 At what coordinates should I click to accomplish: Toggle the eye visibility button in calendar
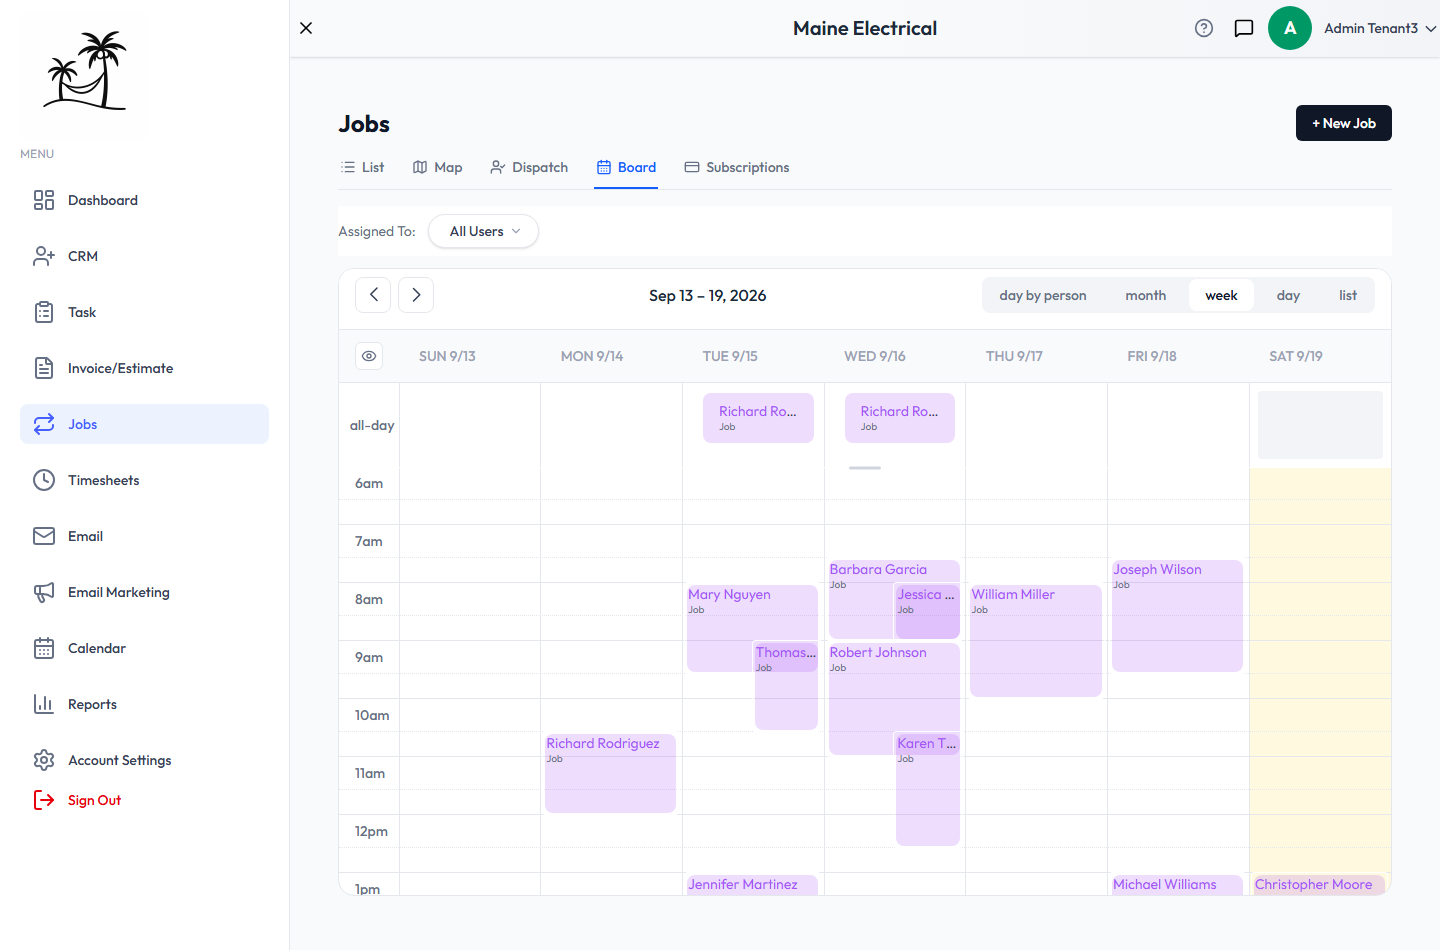coord(369,356)
